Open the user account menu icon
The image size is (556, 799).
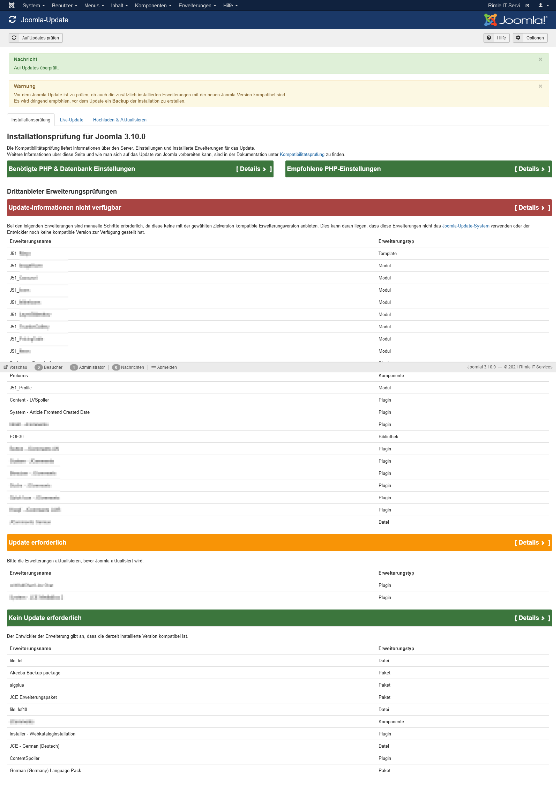[x=542, y=5]
